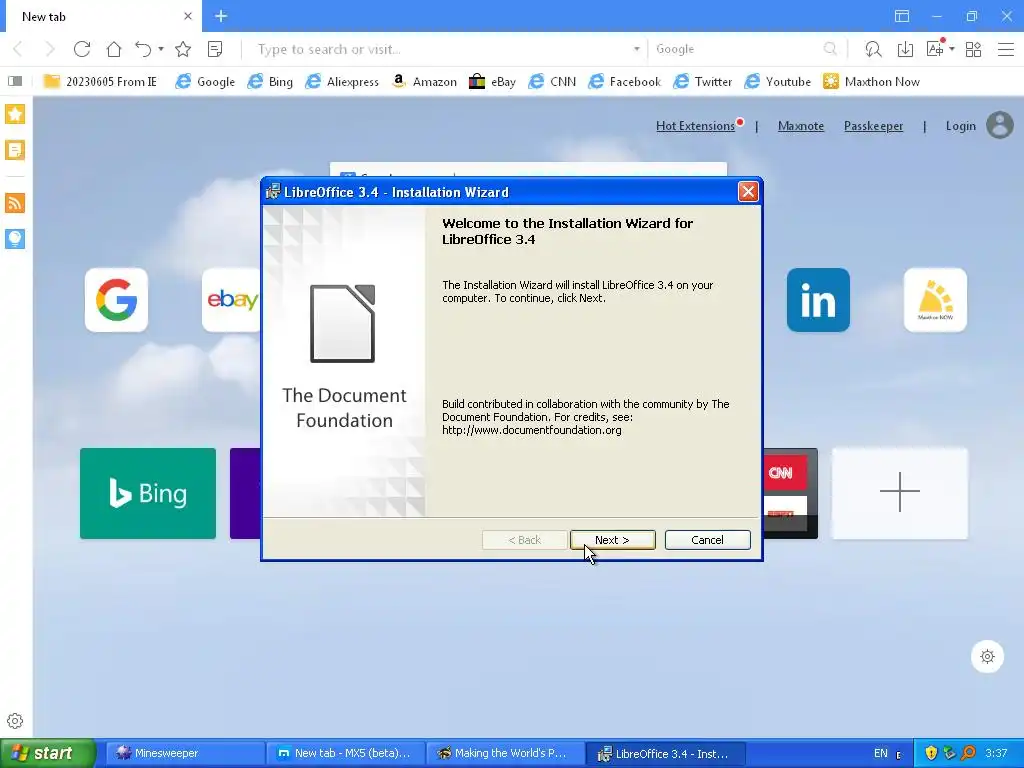Open the 20230605 From IE bookmark folder
Screen dimensions: 1024x768
point(100,82)
